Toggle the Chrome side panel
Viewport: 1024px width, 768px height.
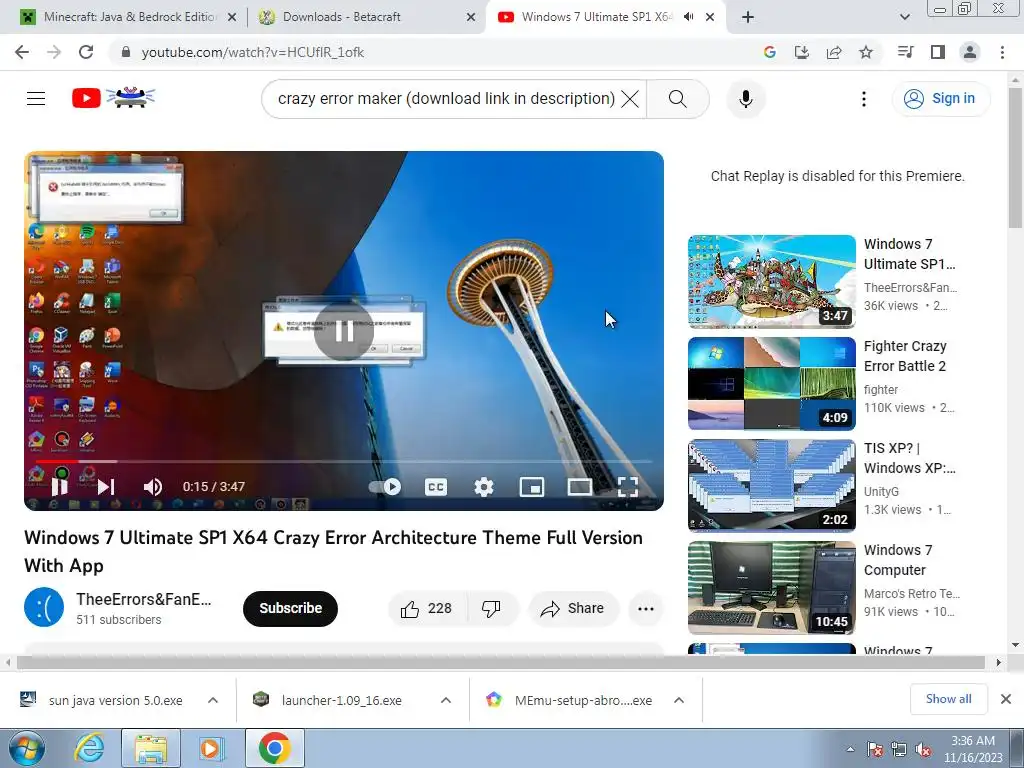click(x=938, y=52)
